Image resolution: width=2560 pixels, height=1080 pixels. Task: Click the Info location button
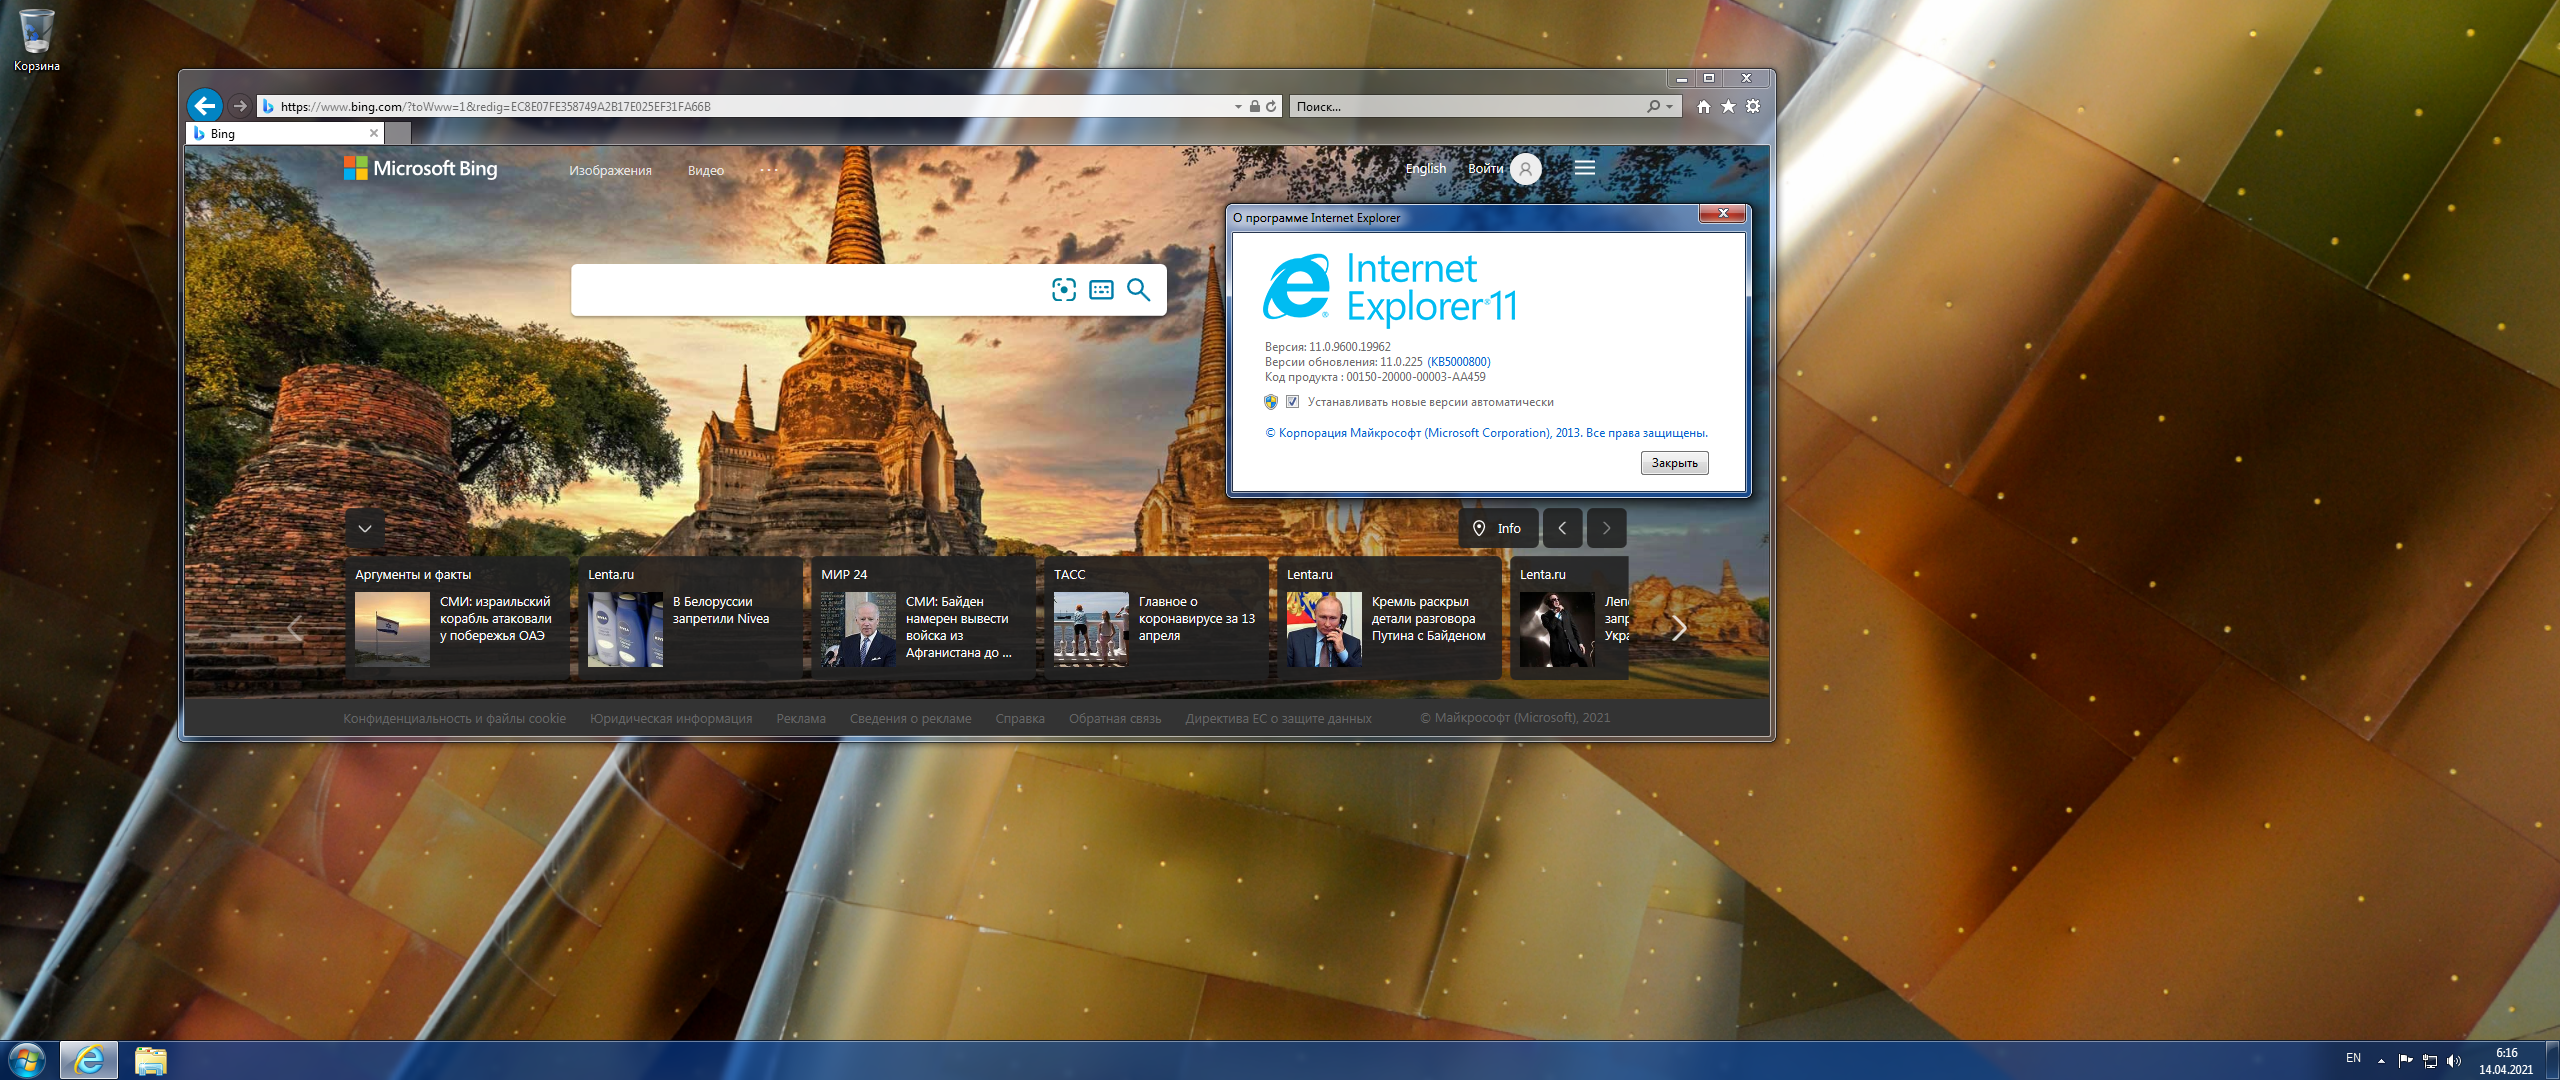tap(1498, 528)
